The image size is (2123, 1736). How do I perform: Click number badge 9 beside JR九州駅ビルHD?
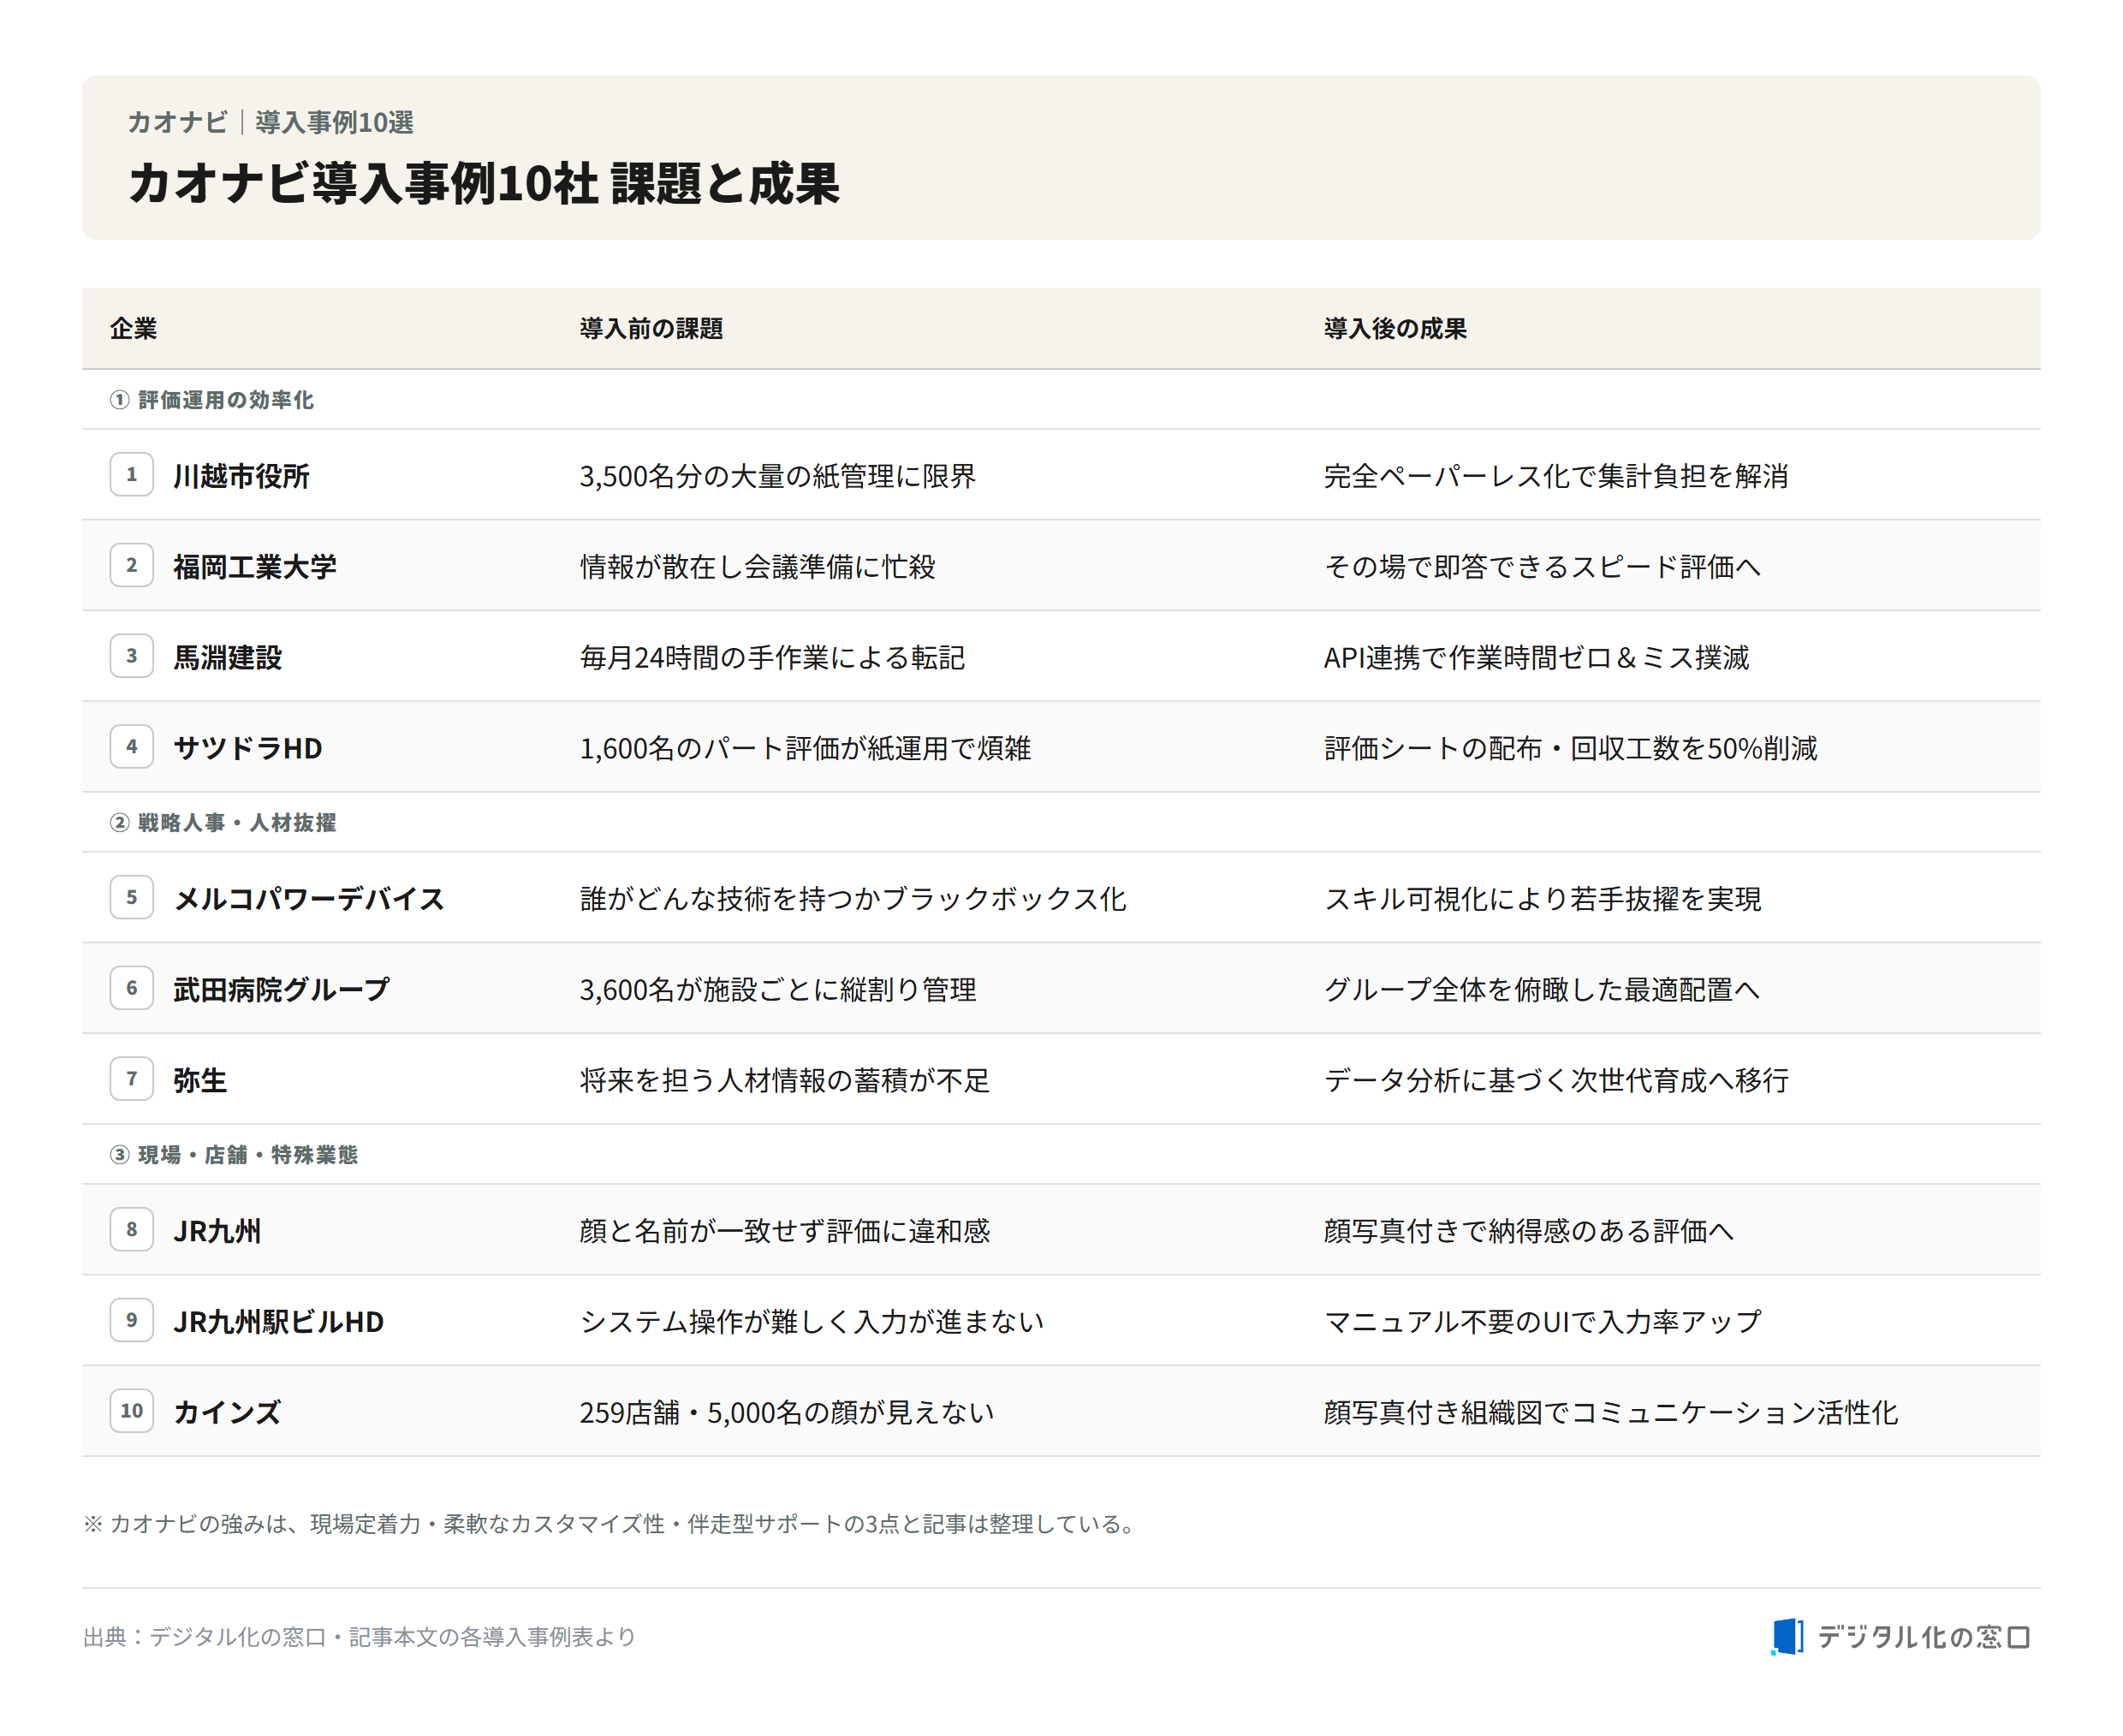(x=131, y=1320)
